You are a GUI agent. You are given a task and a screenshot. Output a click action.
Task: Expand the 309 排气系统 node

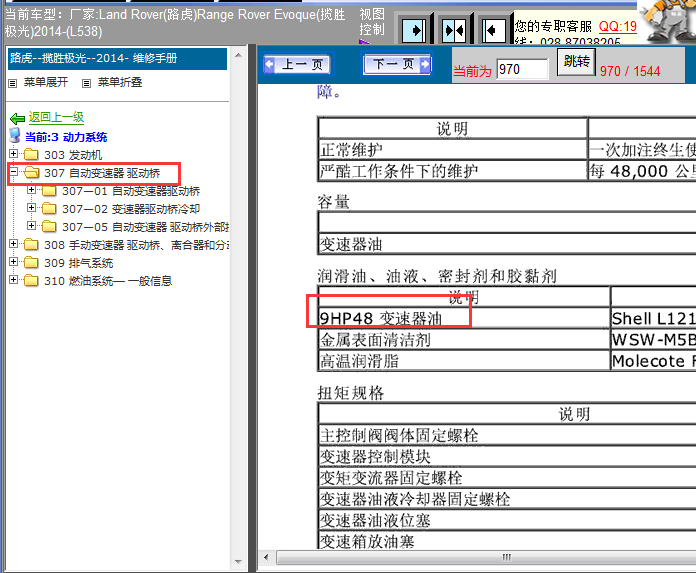tap(13, 261)
